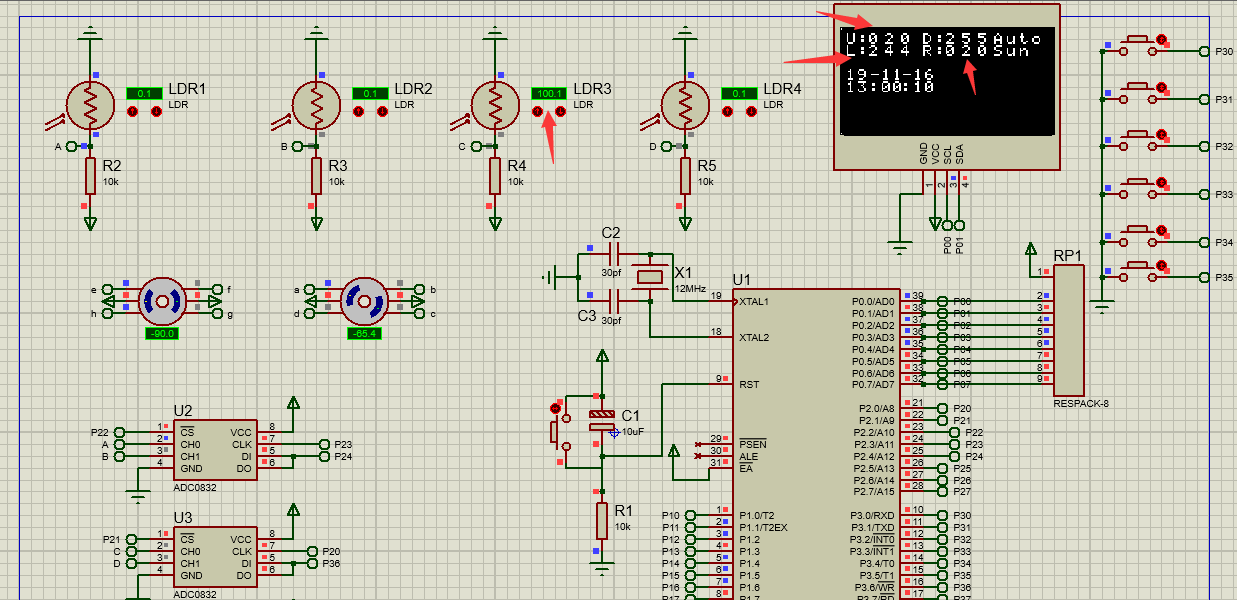1237x600 pixels.
Task: Select capacitor C2 symbol
Action: pos(613,253)
